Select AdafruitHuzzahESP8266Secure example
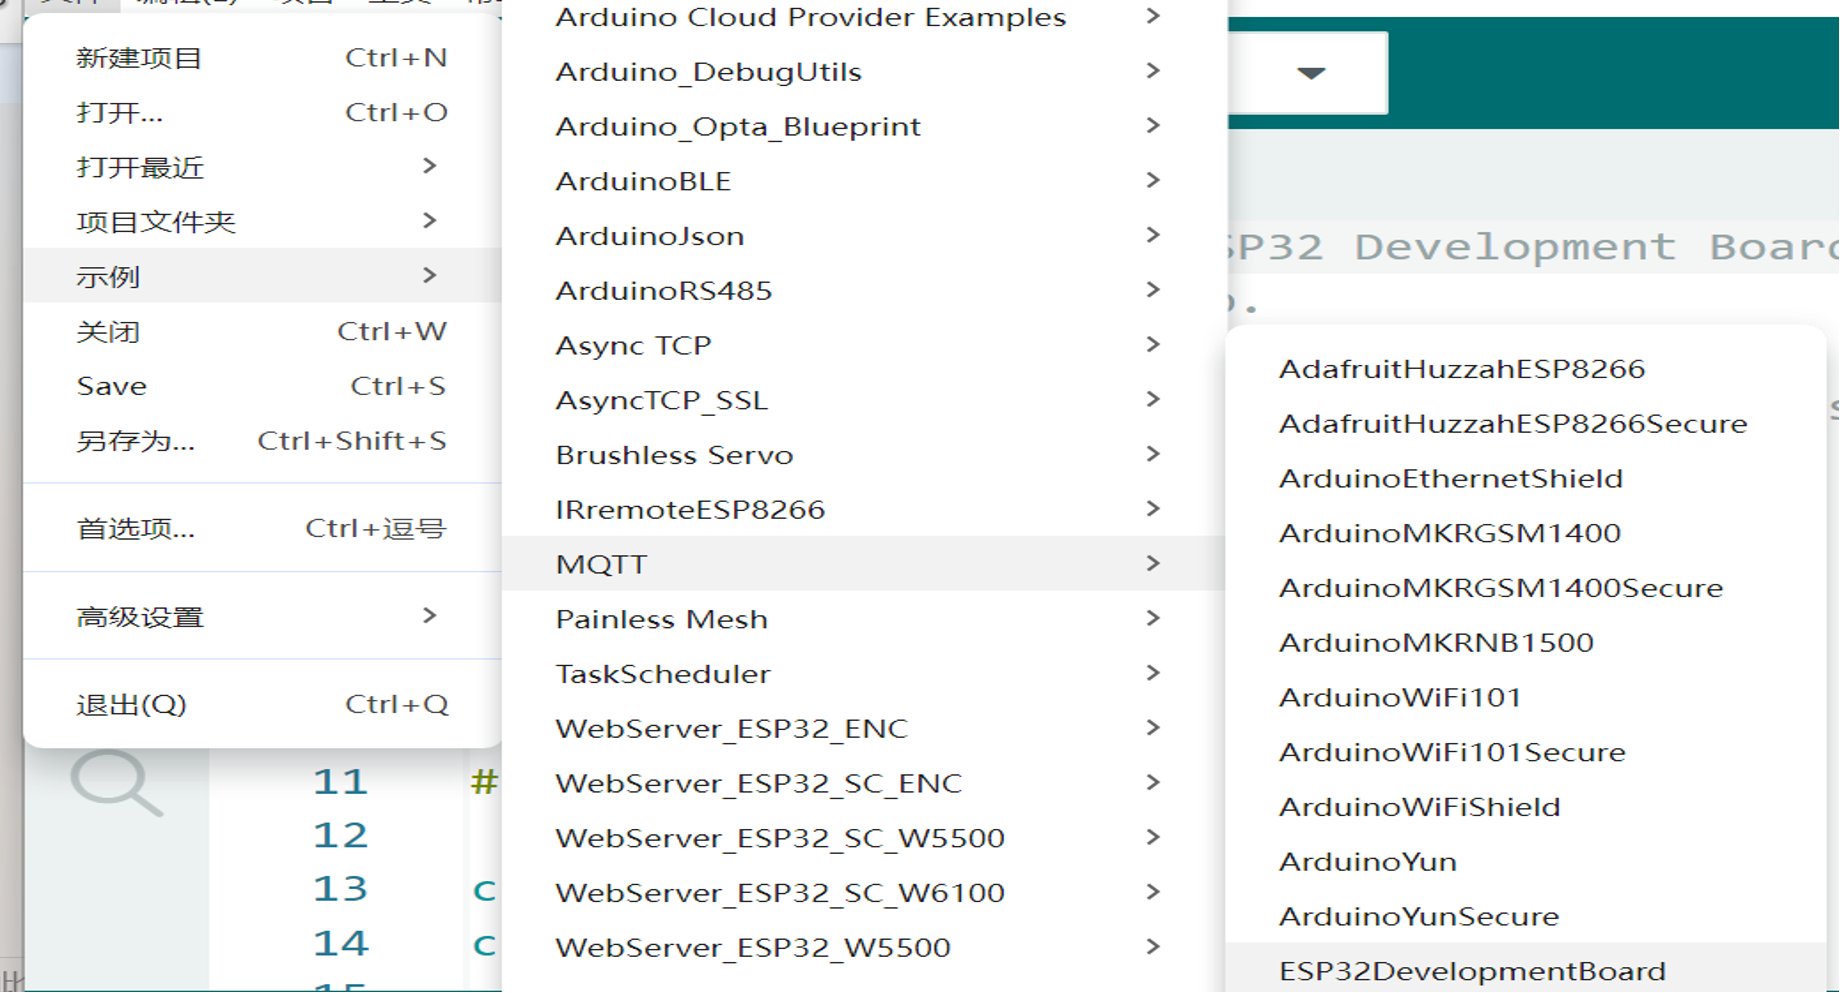This screenshot has width=1840, height=993. click(x=1526, y=423)
